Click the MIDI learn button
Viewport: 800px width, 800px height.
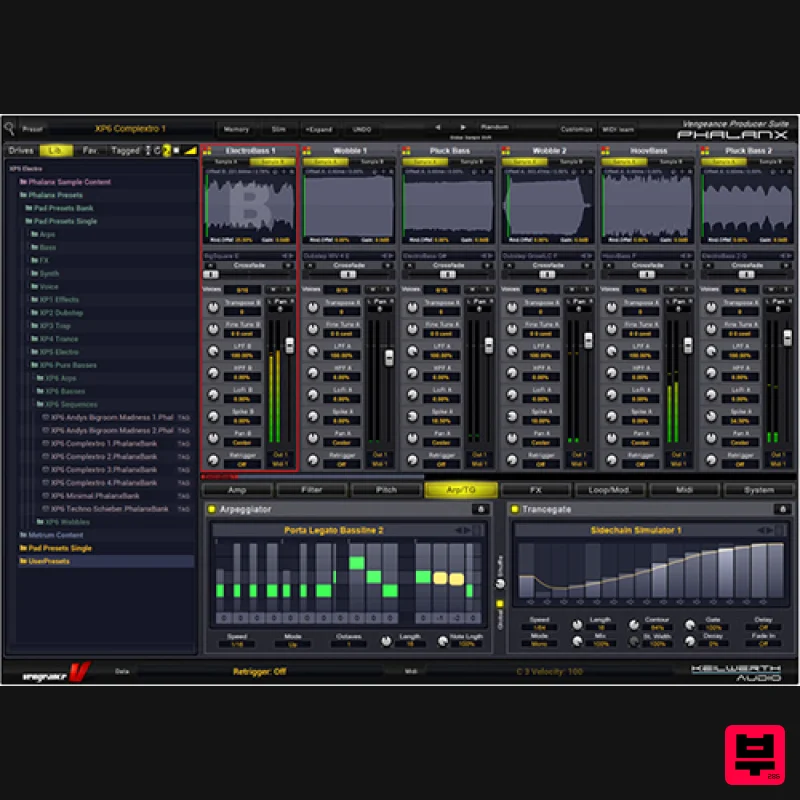pos(616,129)
